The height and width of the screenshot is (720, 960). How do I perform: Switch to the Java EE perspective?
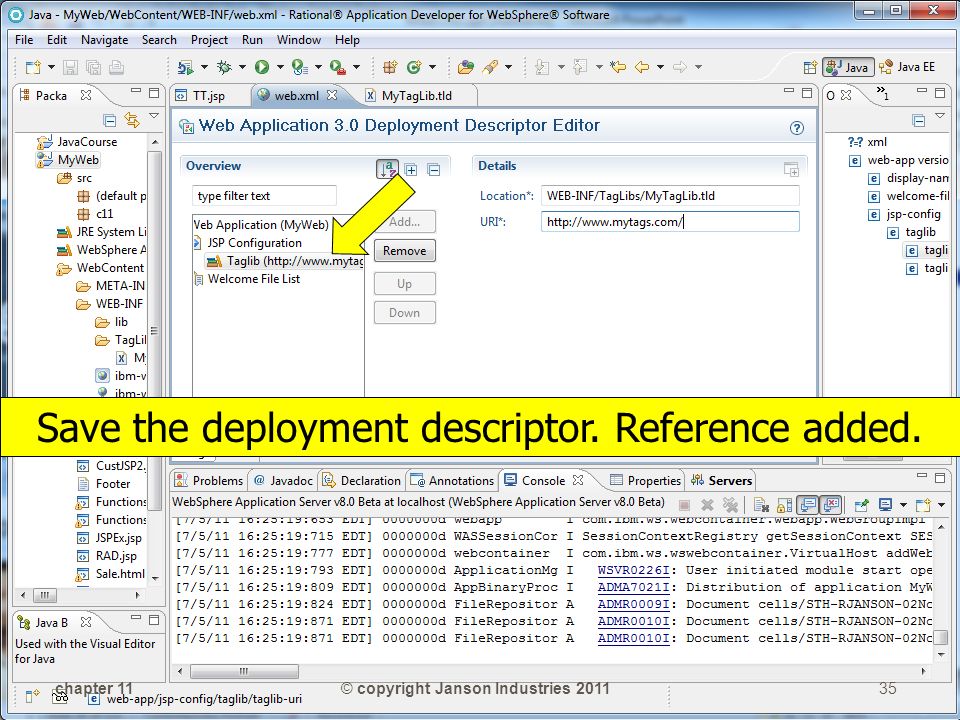click(908, 67)
